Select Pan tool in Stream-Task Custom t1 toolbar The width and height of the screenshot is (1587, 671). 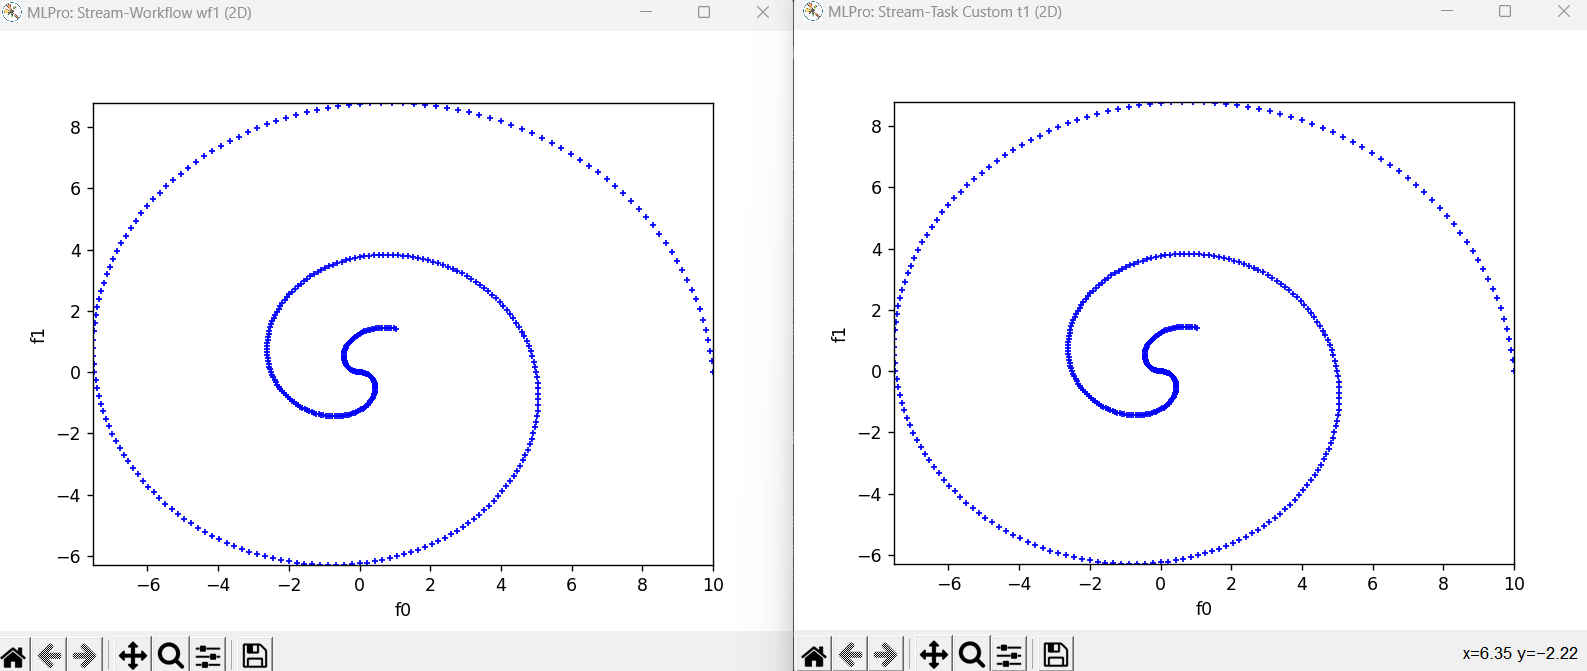point(934,656)
